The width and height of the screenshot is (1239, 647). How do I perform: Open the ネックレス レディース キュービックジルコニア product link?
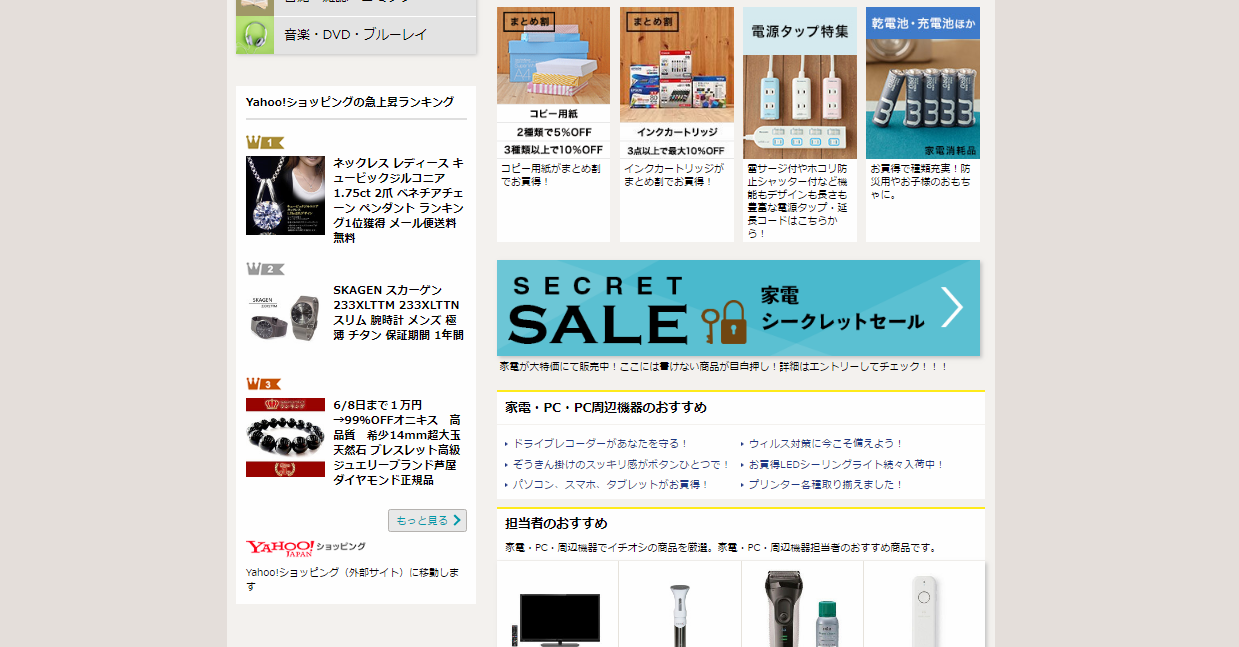(x=398, y=200)
